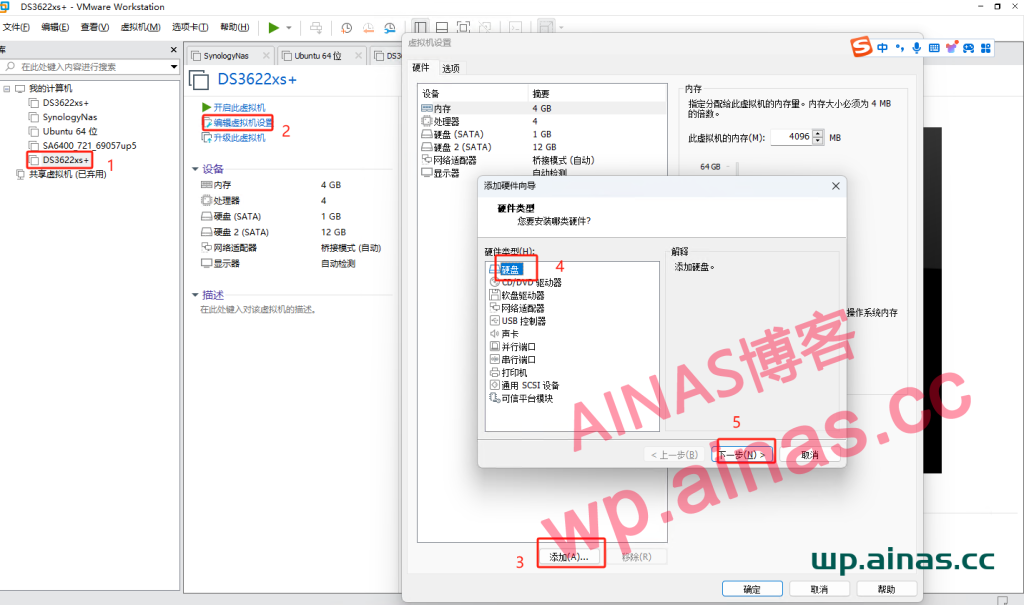The image size is (1024, 605).
Task: Click 下一步(N) in the hardware wizard
Action: [741, 454]
